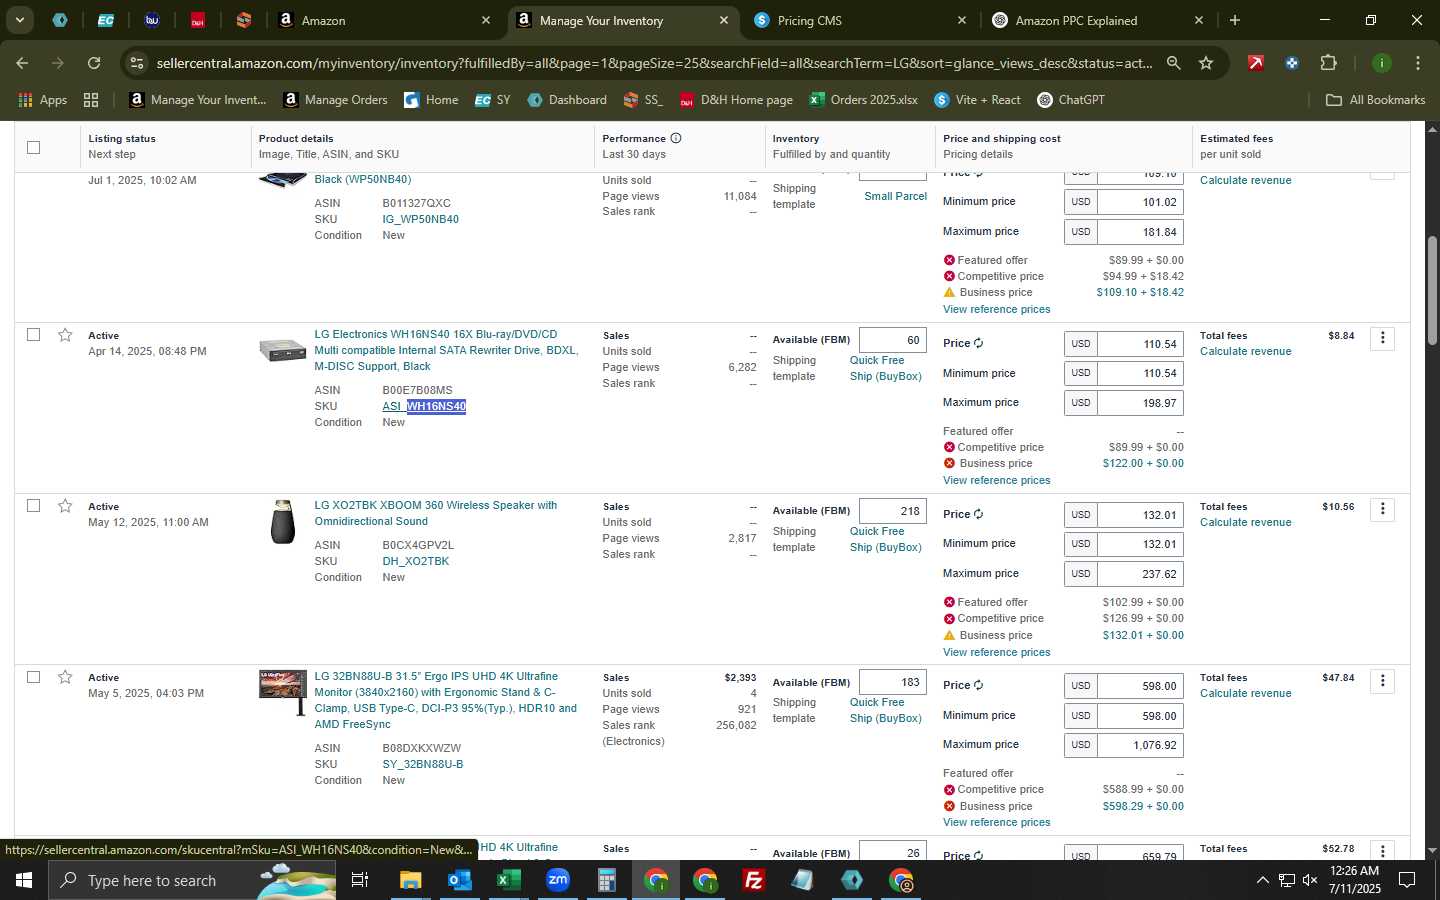This screenshot has width=1440, height=900.
Task: Switch to the Pricing CMS tab
Action: pos(860,20)
